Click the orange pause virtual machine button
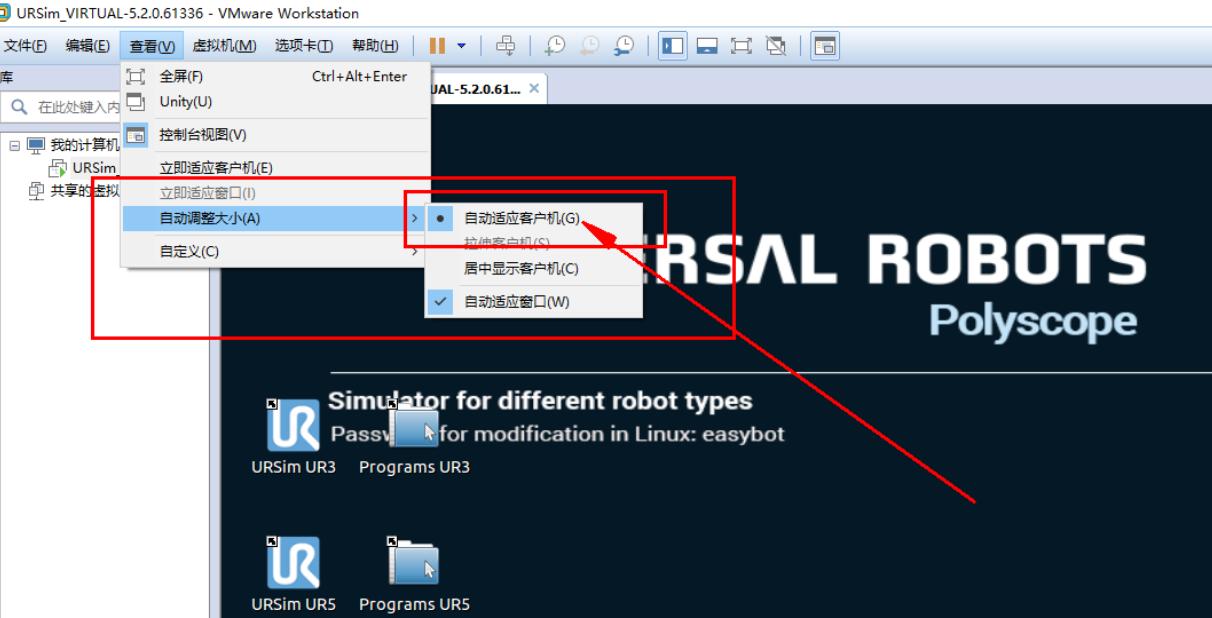The image size is (1212, 618). pyautogui.click(x=437, y=46)
